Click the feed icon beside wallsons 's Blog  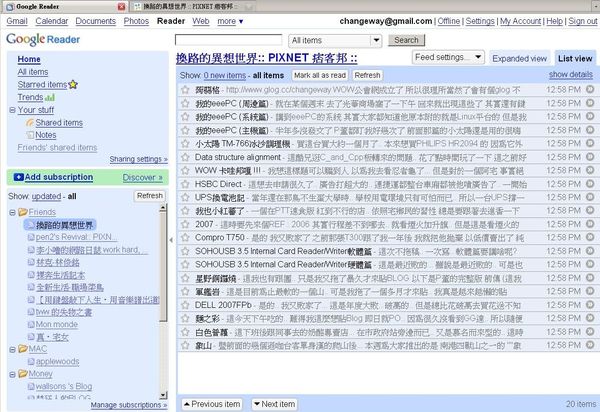click(x=31, y=386)
